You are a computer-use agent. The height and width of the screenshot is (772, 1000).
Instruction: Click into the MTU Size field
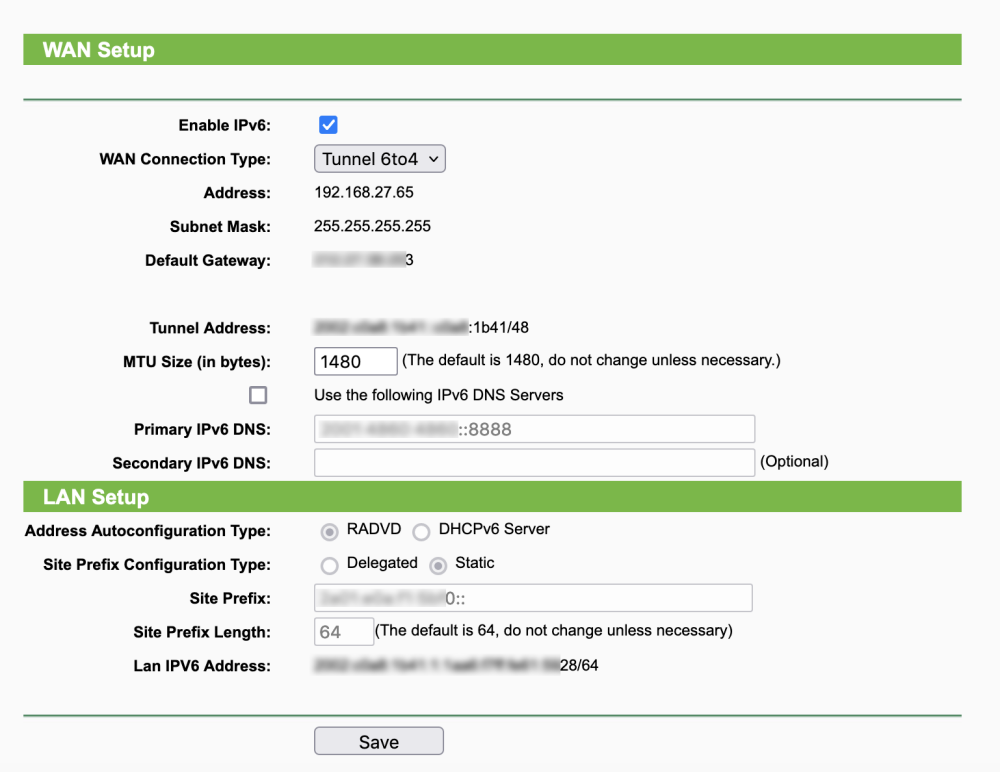coord(356,361)
